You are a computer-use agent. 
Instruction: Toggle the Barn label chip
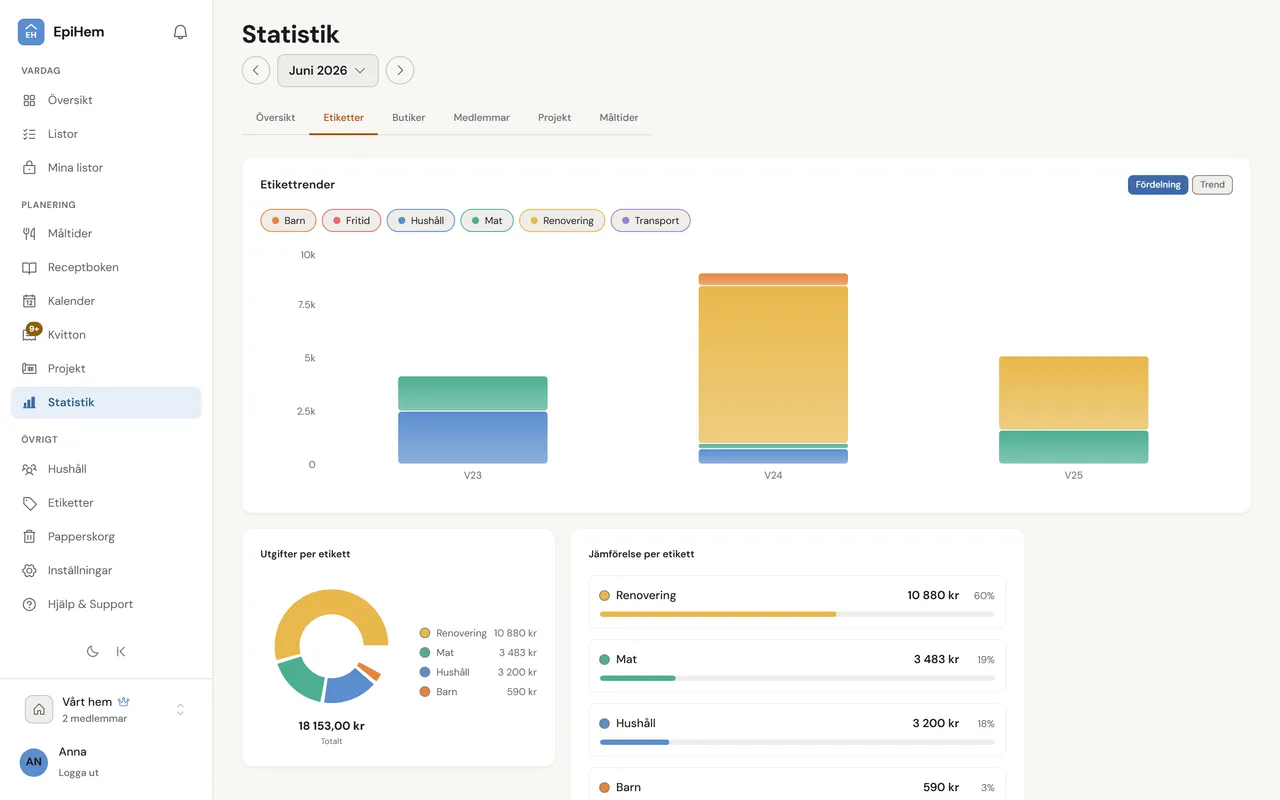tap(288, 221)
